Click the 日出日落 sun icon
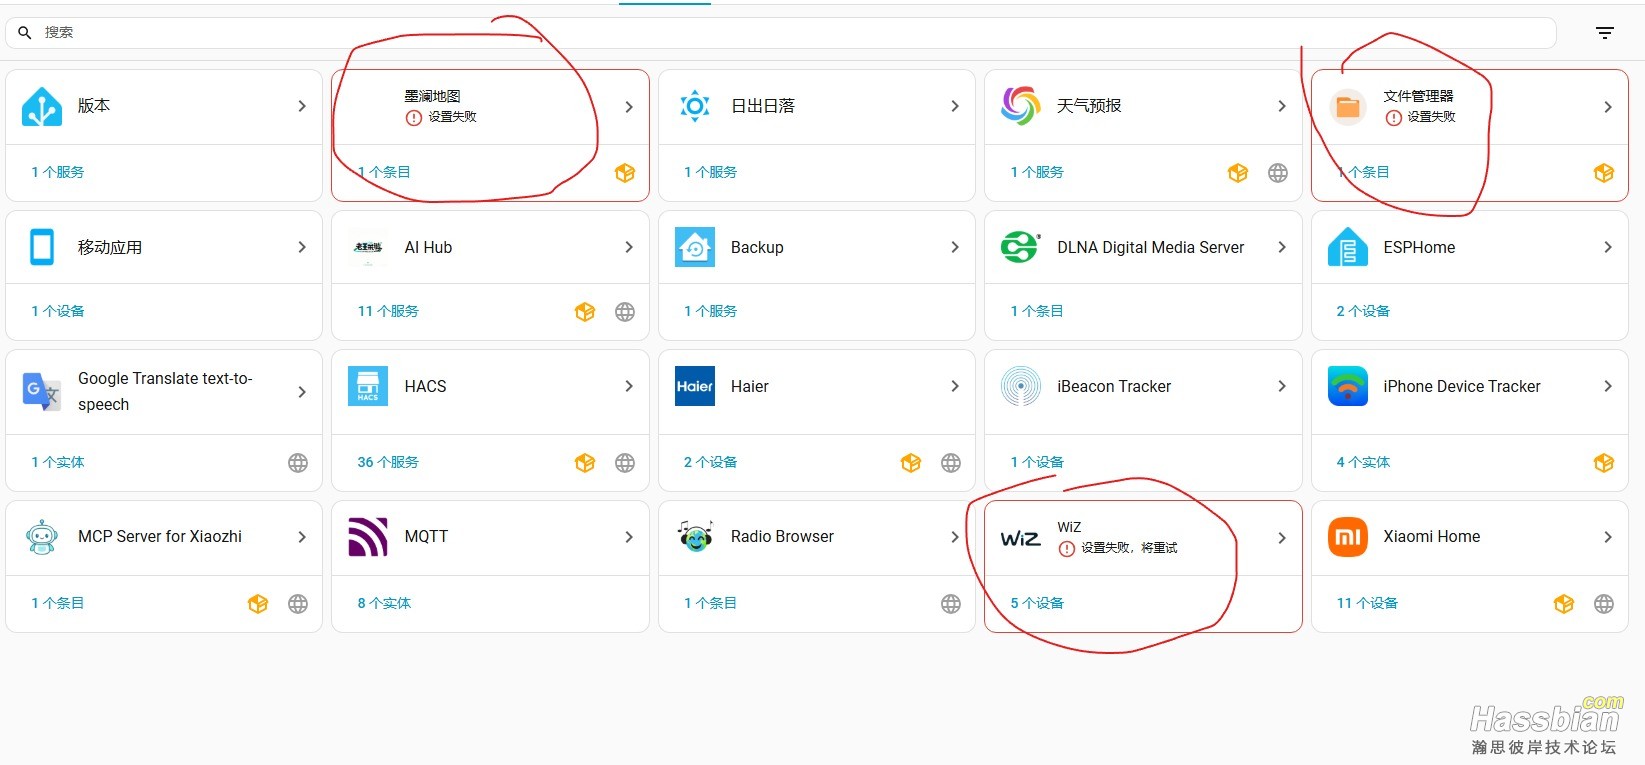Image resolution: width=1645 pixels, height=765 pixels. coord(695,106)
